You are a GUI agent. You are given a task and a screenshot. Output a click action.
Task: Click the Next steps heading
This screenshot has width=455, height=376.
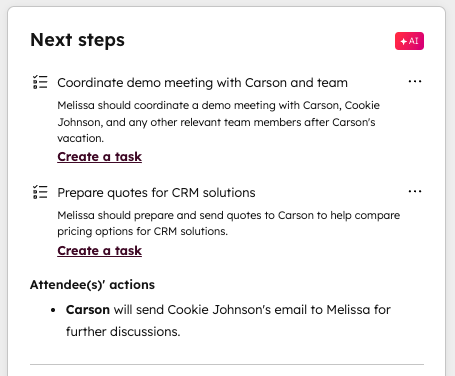77,40
